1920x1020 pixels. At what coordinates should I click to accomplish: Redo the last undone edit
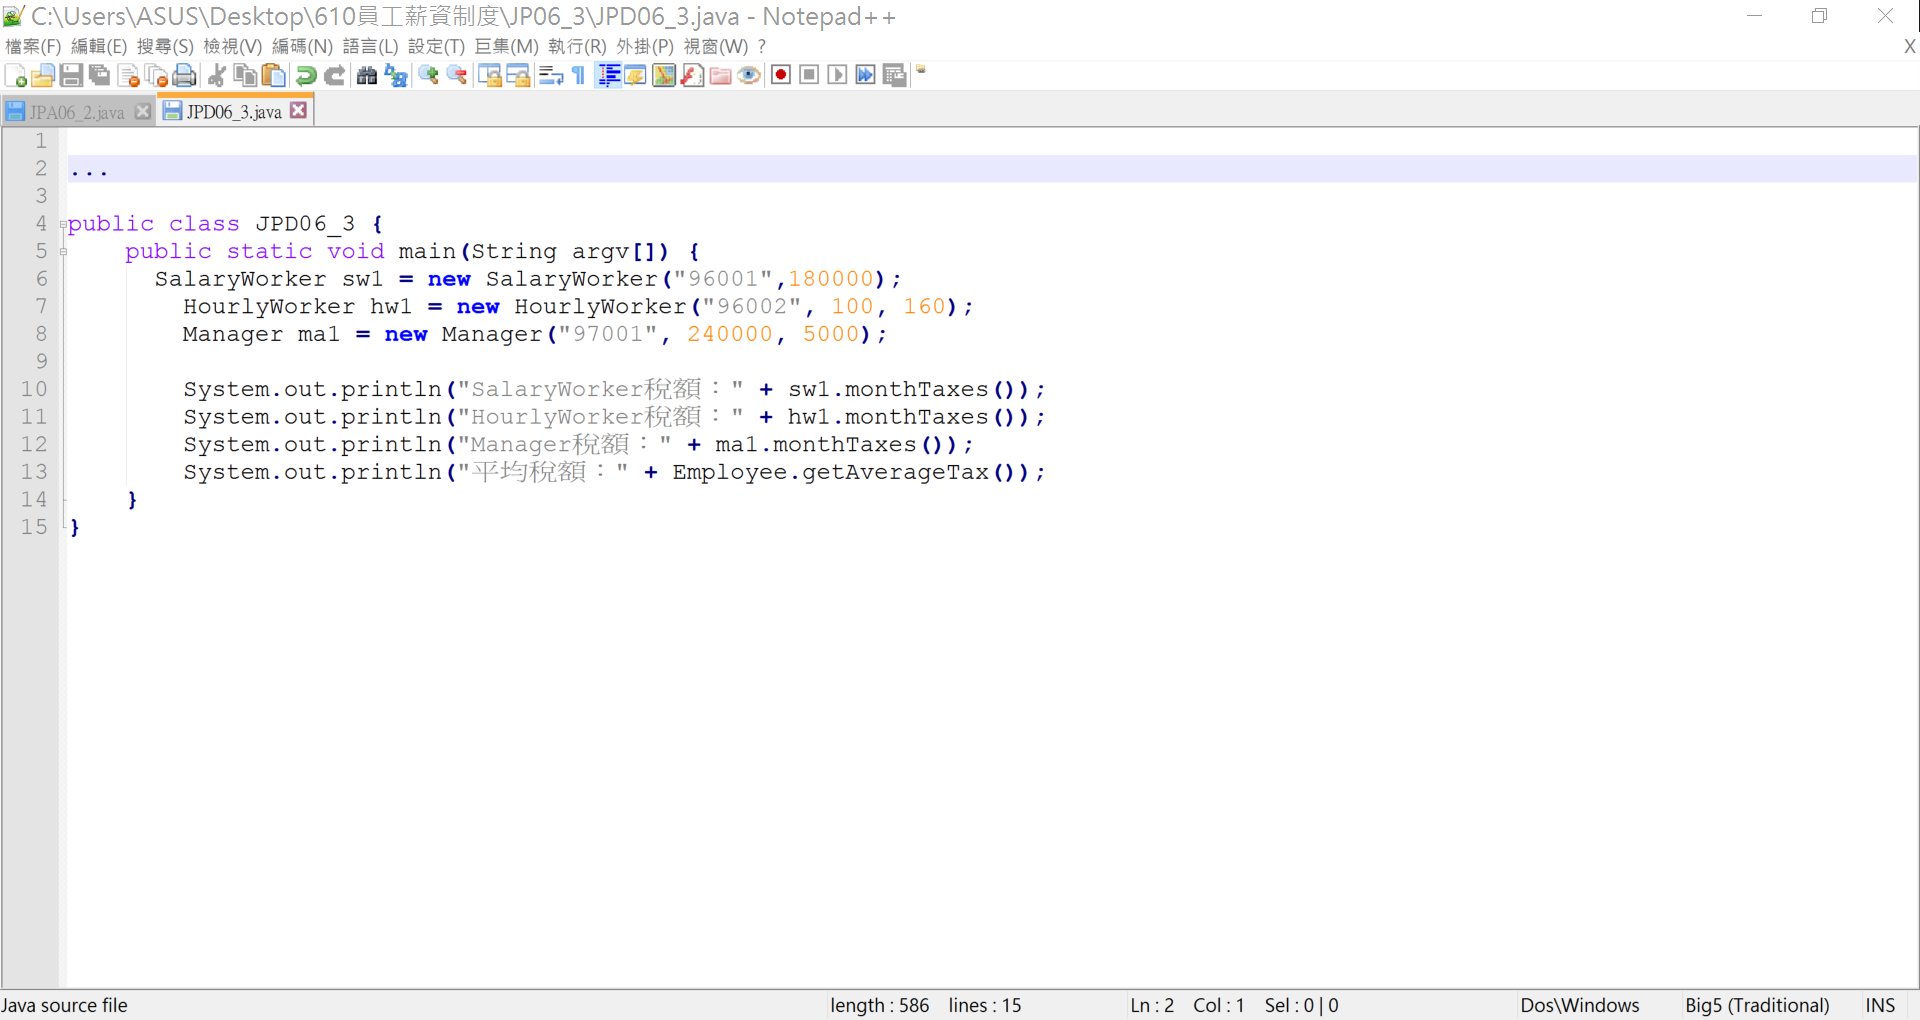[x=335, y=76]
